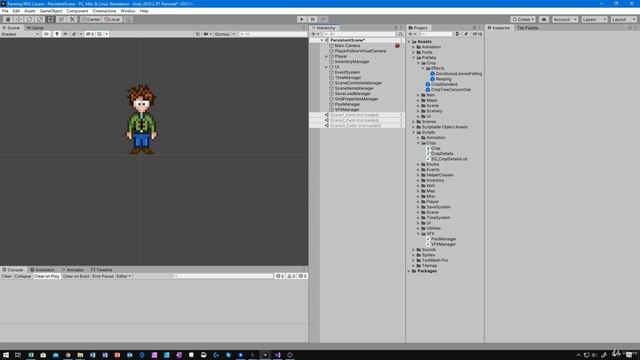Click the Project search-by-label icon
Viewport: 640px width, 360px height.
click(x=466, y=34)
